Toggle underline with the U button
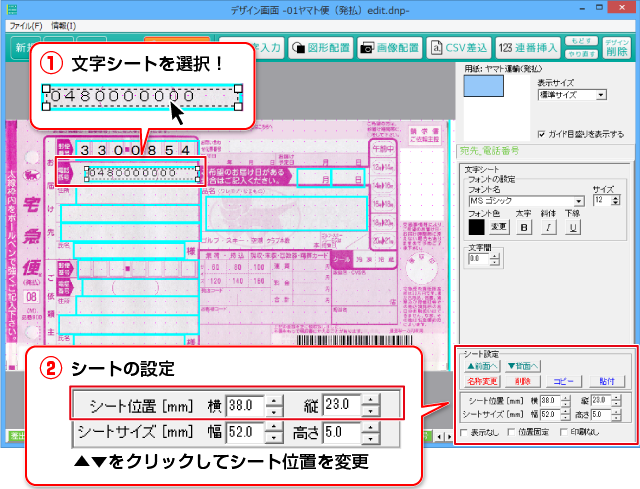Screen dimensions: 640x489 573,227
